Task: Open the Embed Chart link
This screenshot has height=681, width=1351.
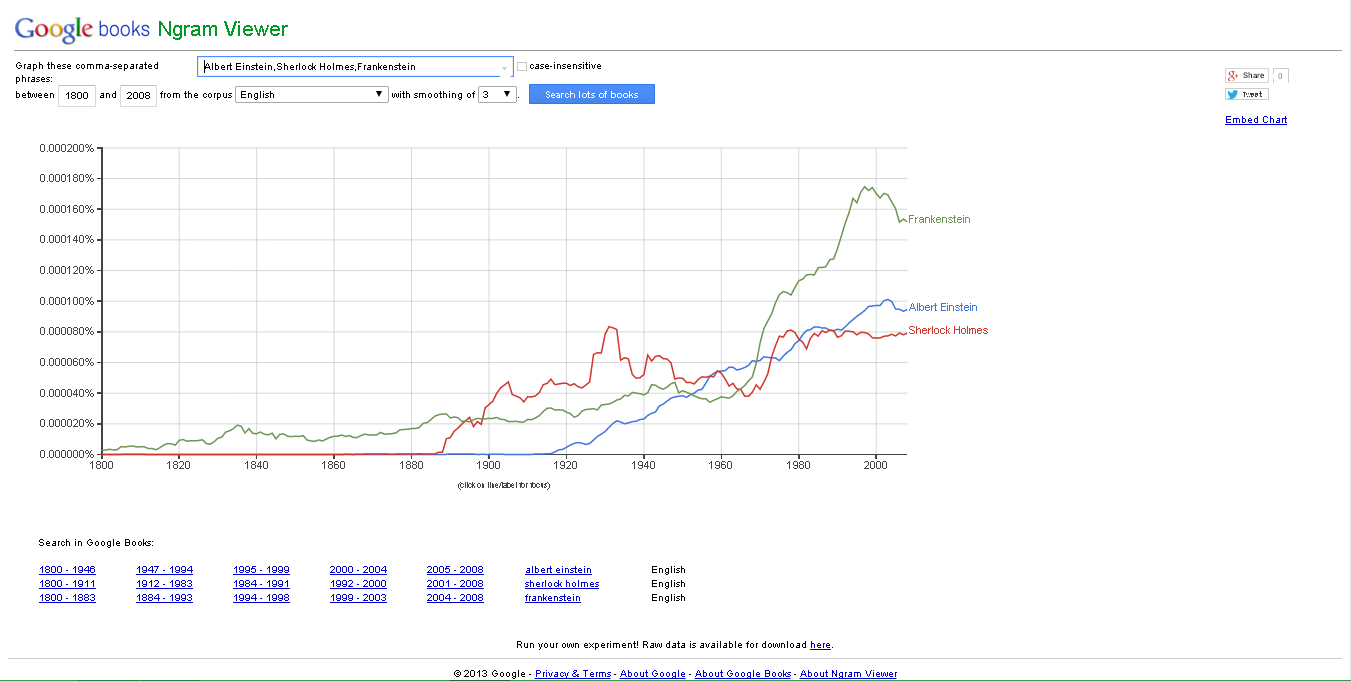Action: click(1256, 120)
